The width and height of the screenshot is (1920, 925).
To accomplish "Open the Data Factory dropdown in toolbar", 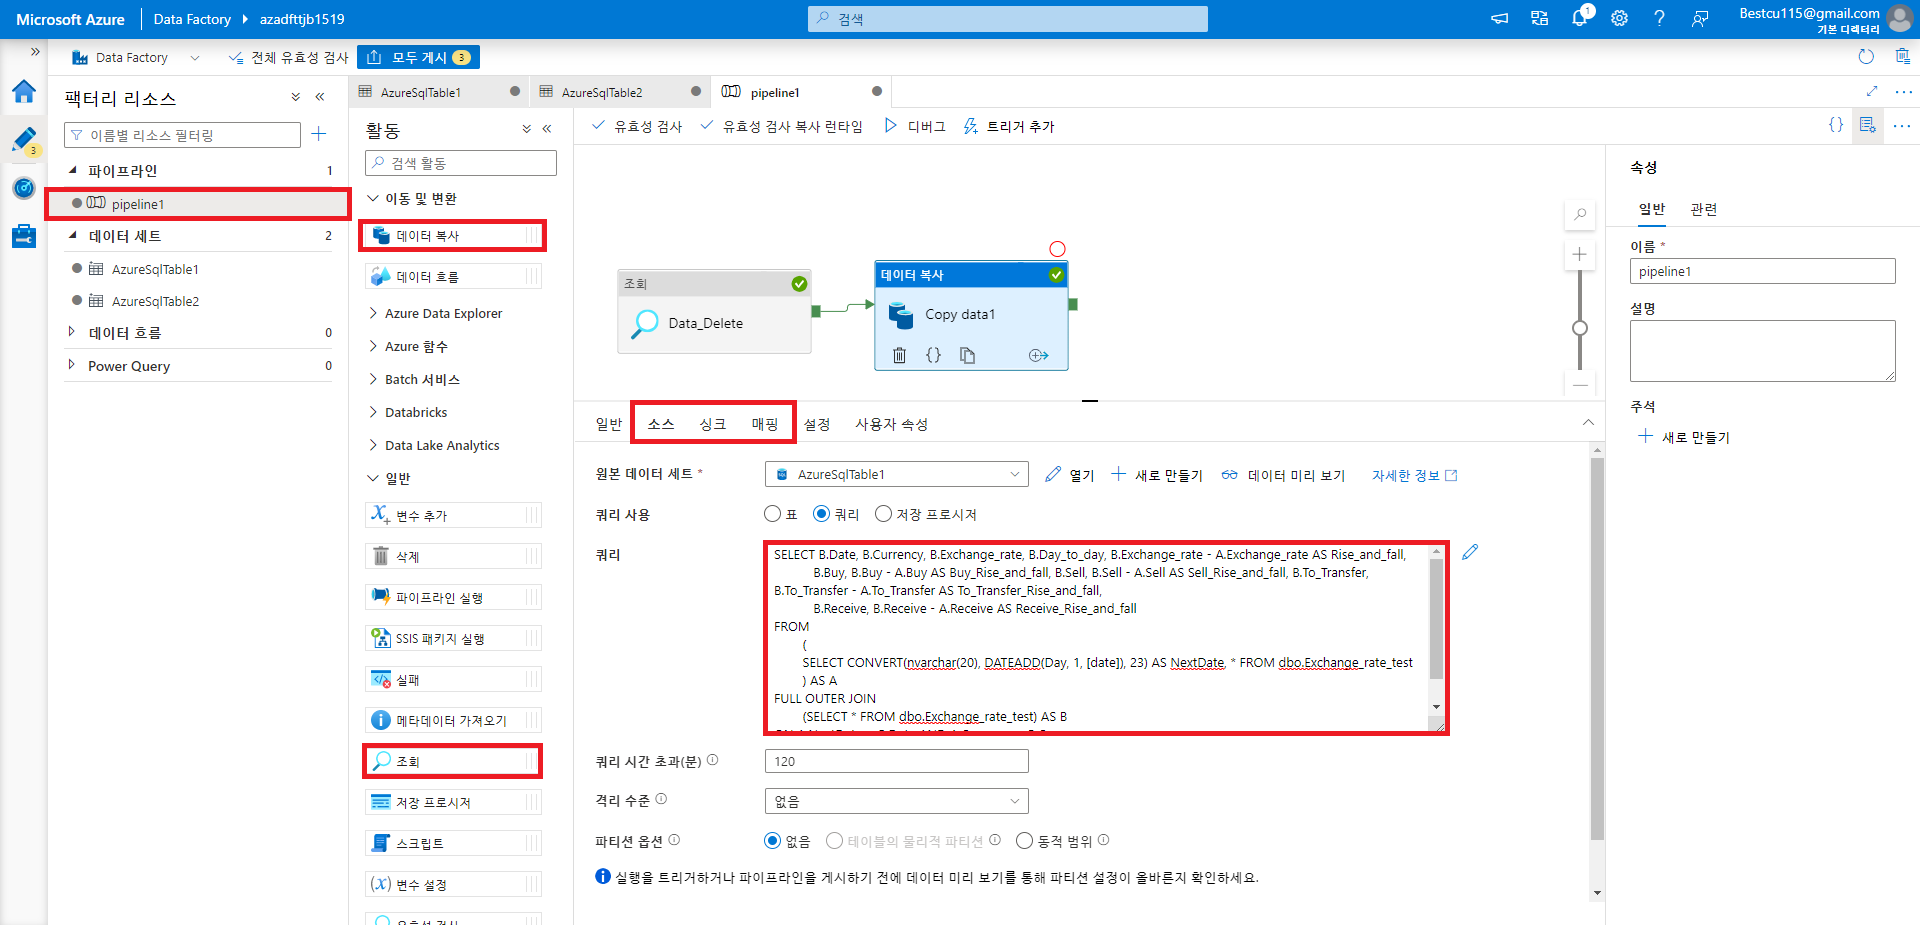I will point(136,57).
